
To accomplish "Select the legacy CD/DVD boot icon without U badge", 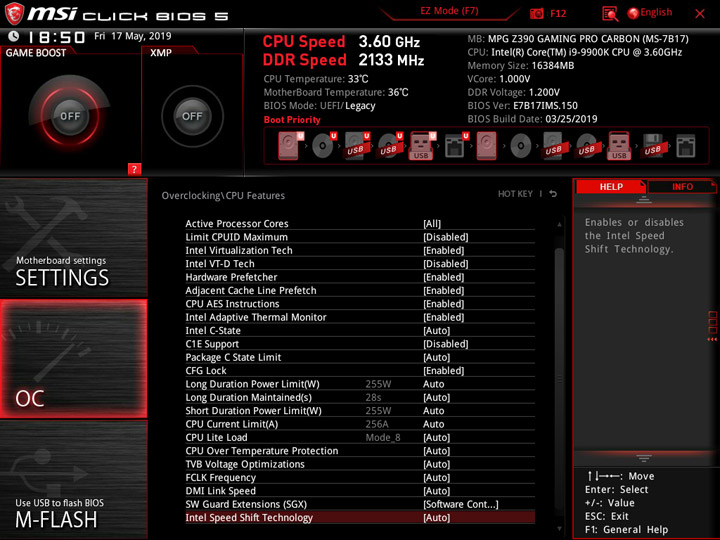I will click(x=521, y=146).
